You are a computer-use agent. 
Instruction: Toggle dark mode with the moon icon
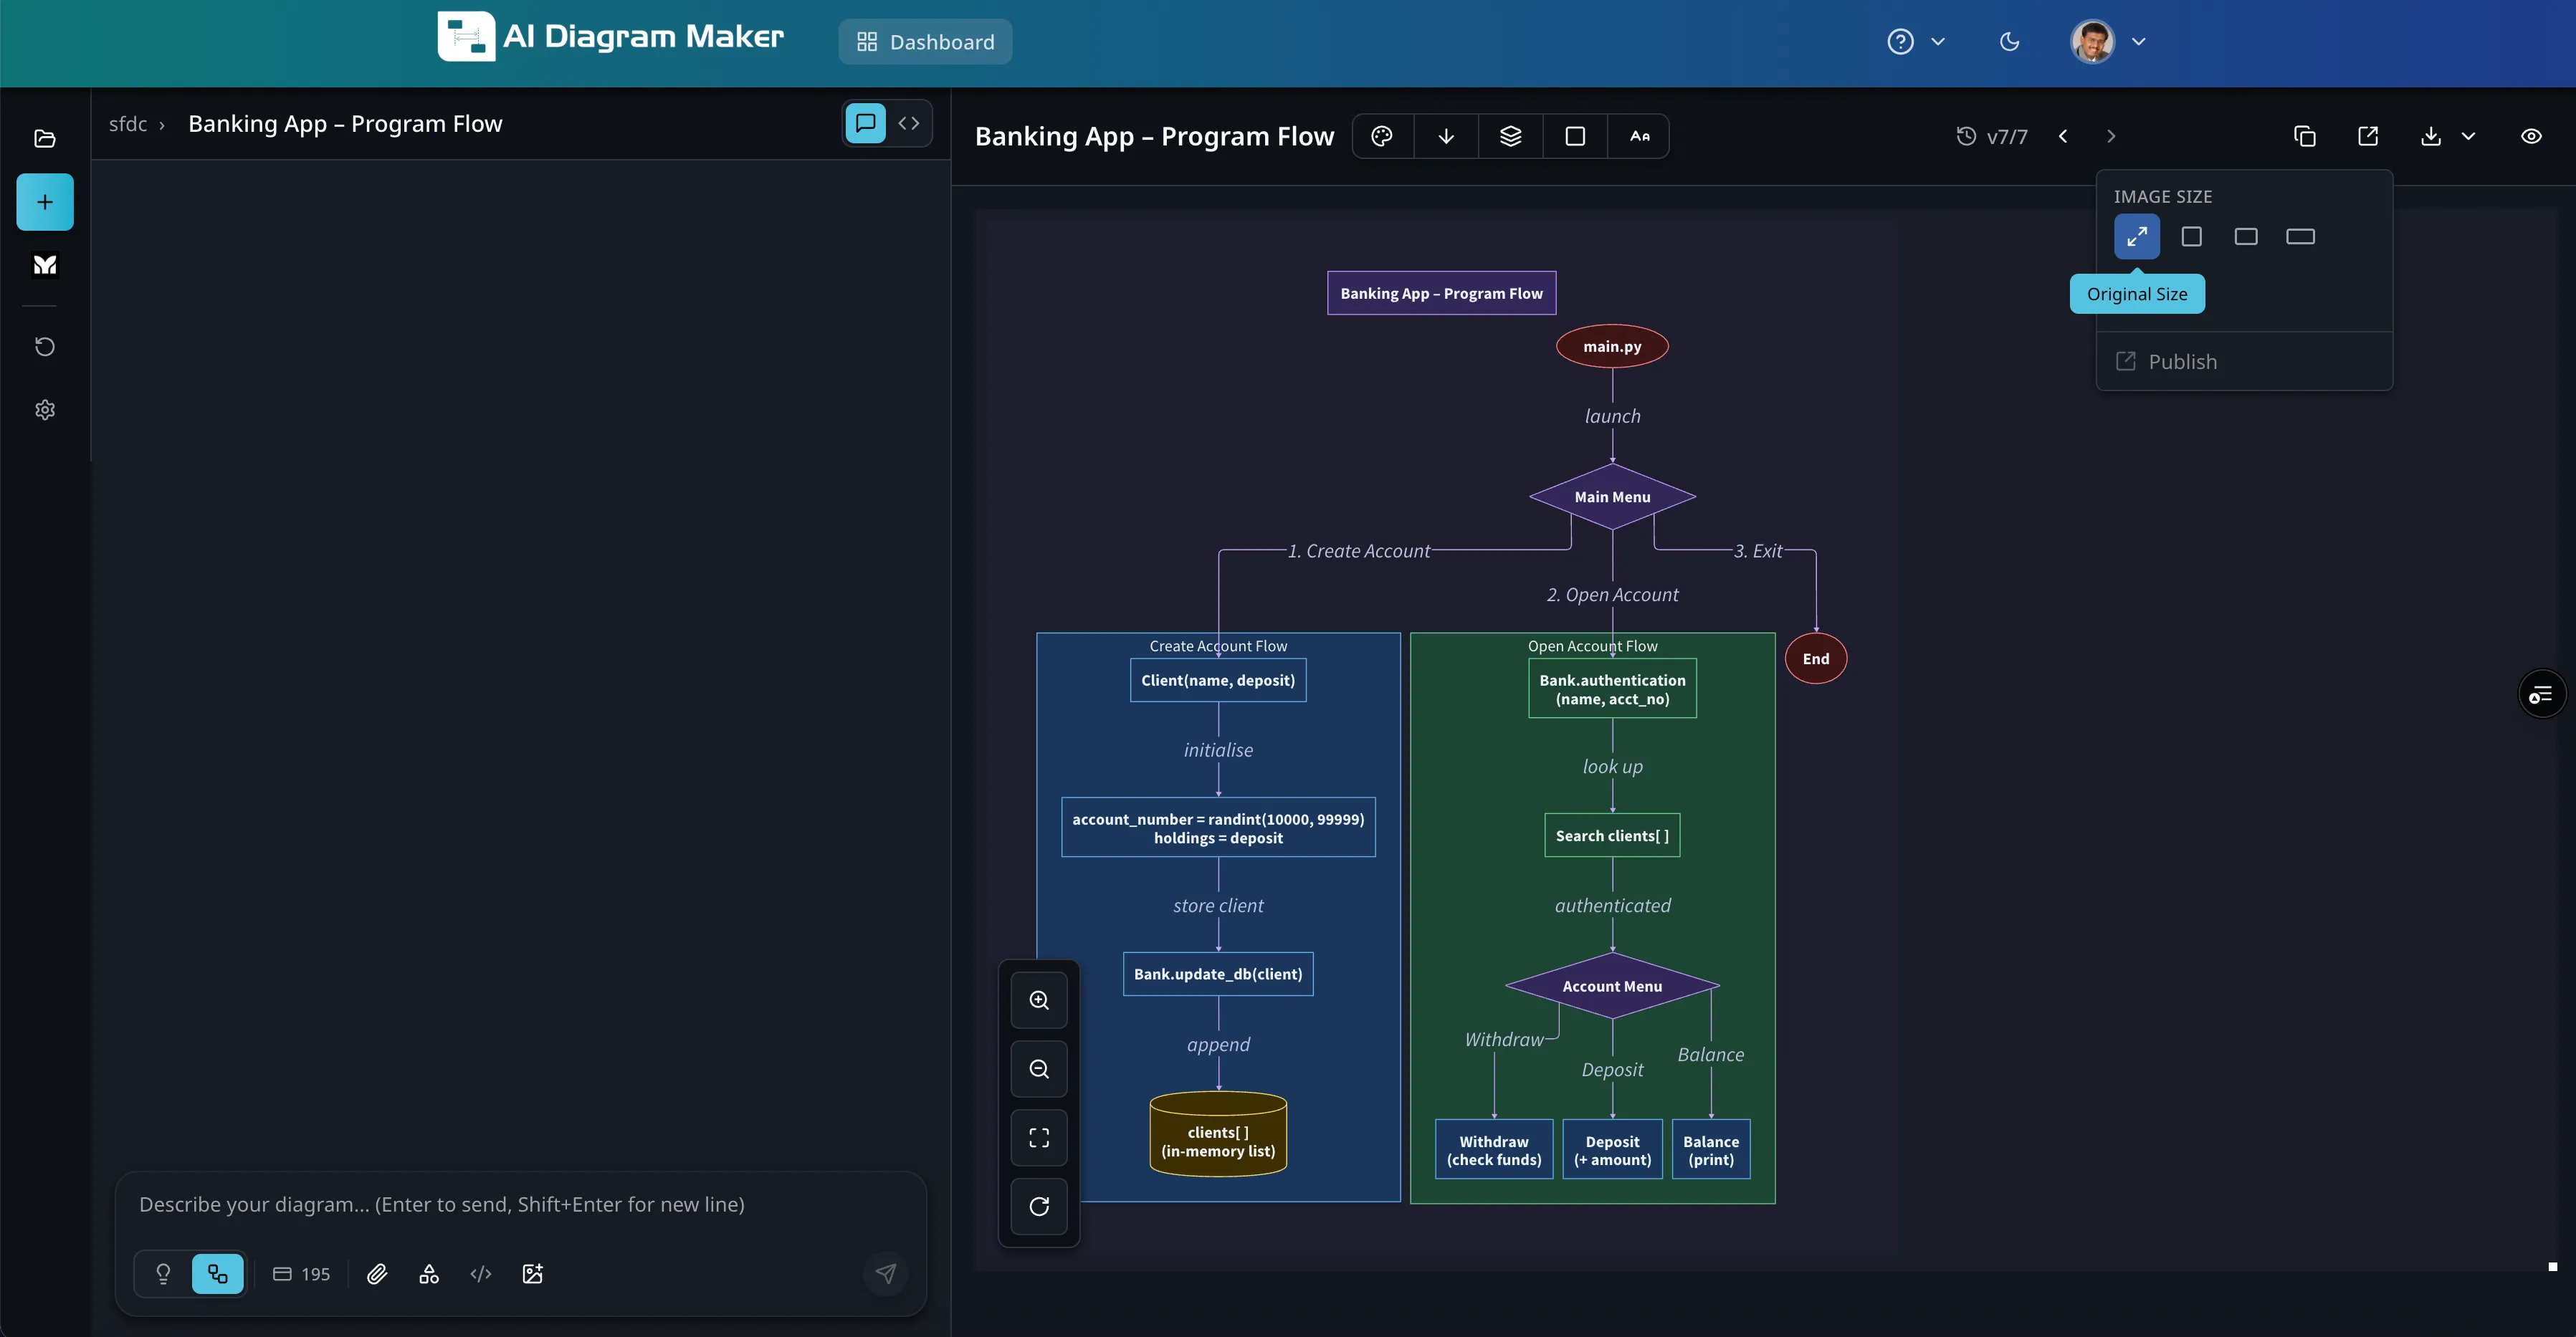tap(2010, 42)
